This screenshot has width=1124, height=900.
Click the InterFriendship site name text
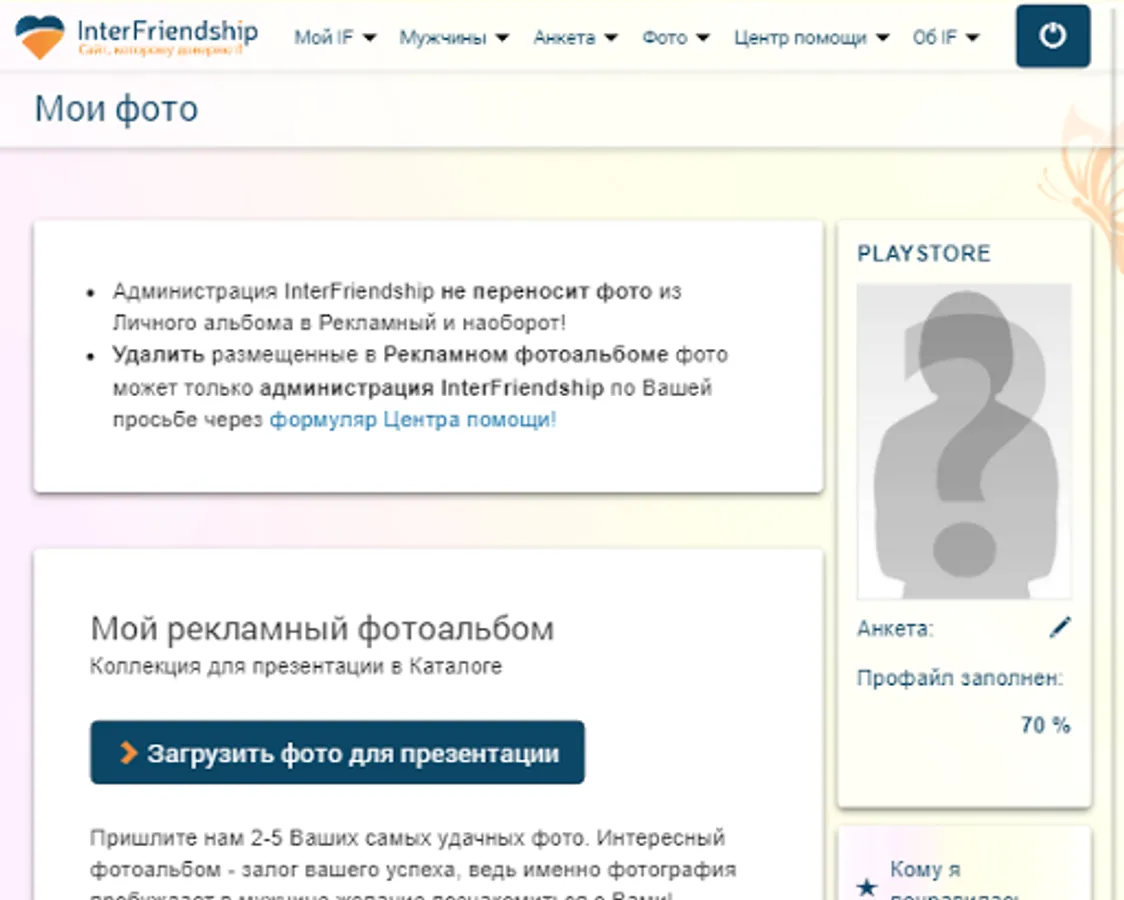167,30
